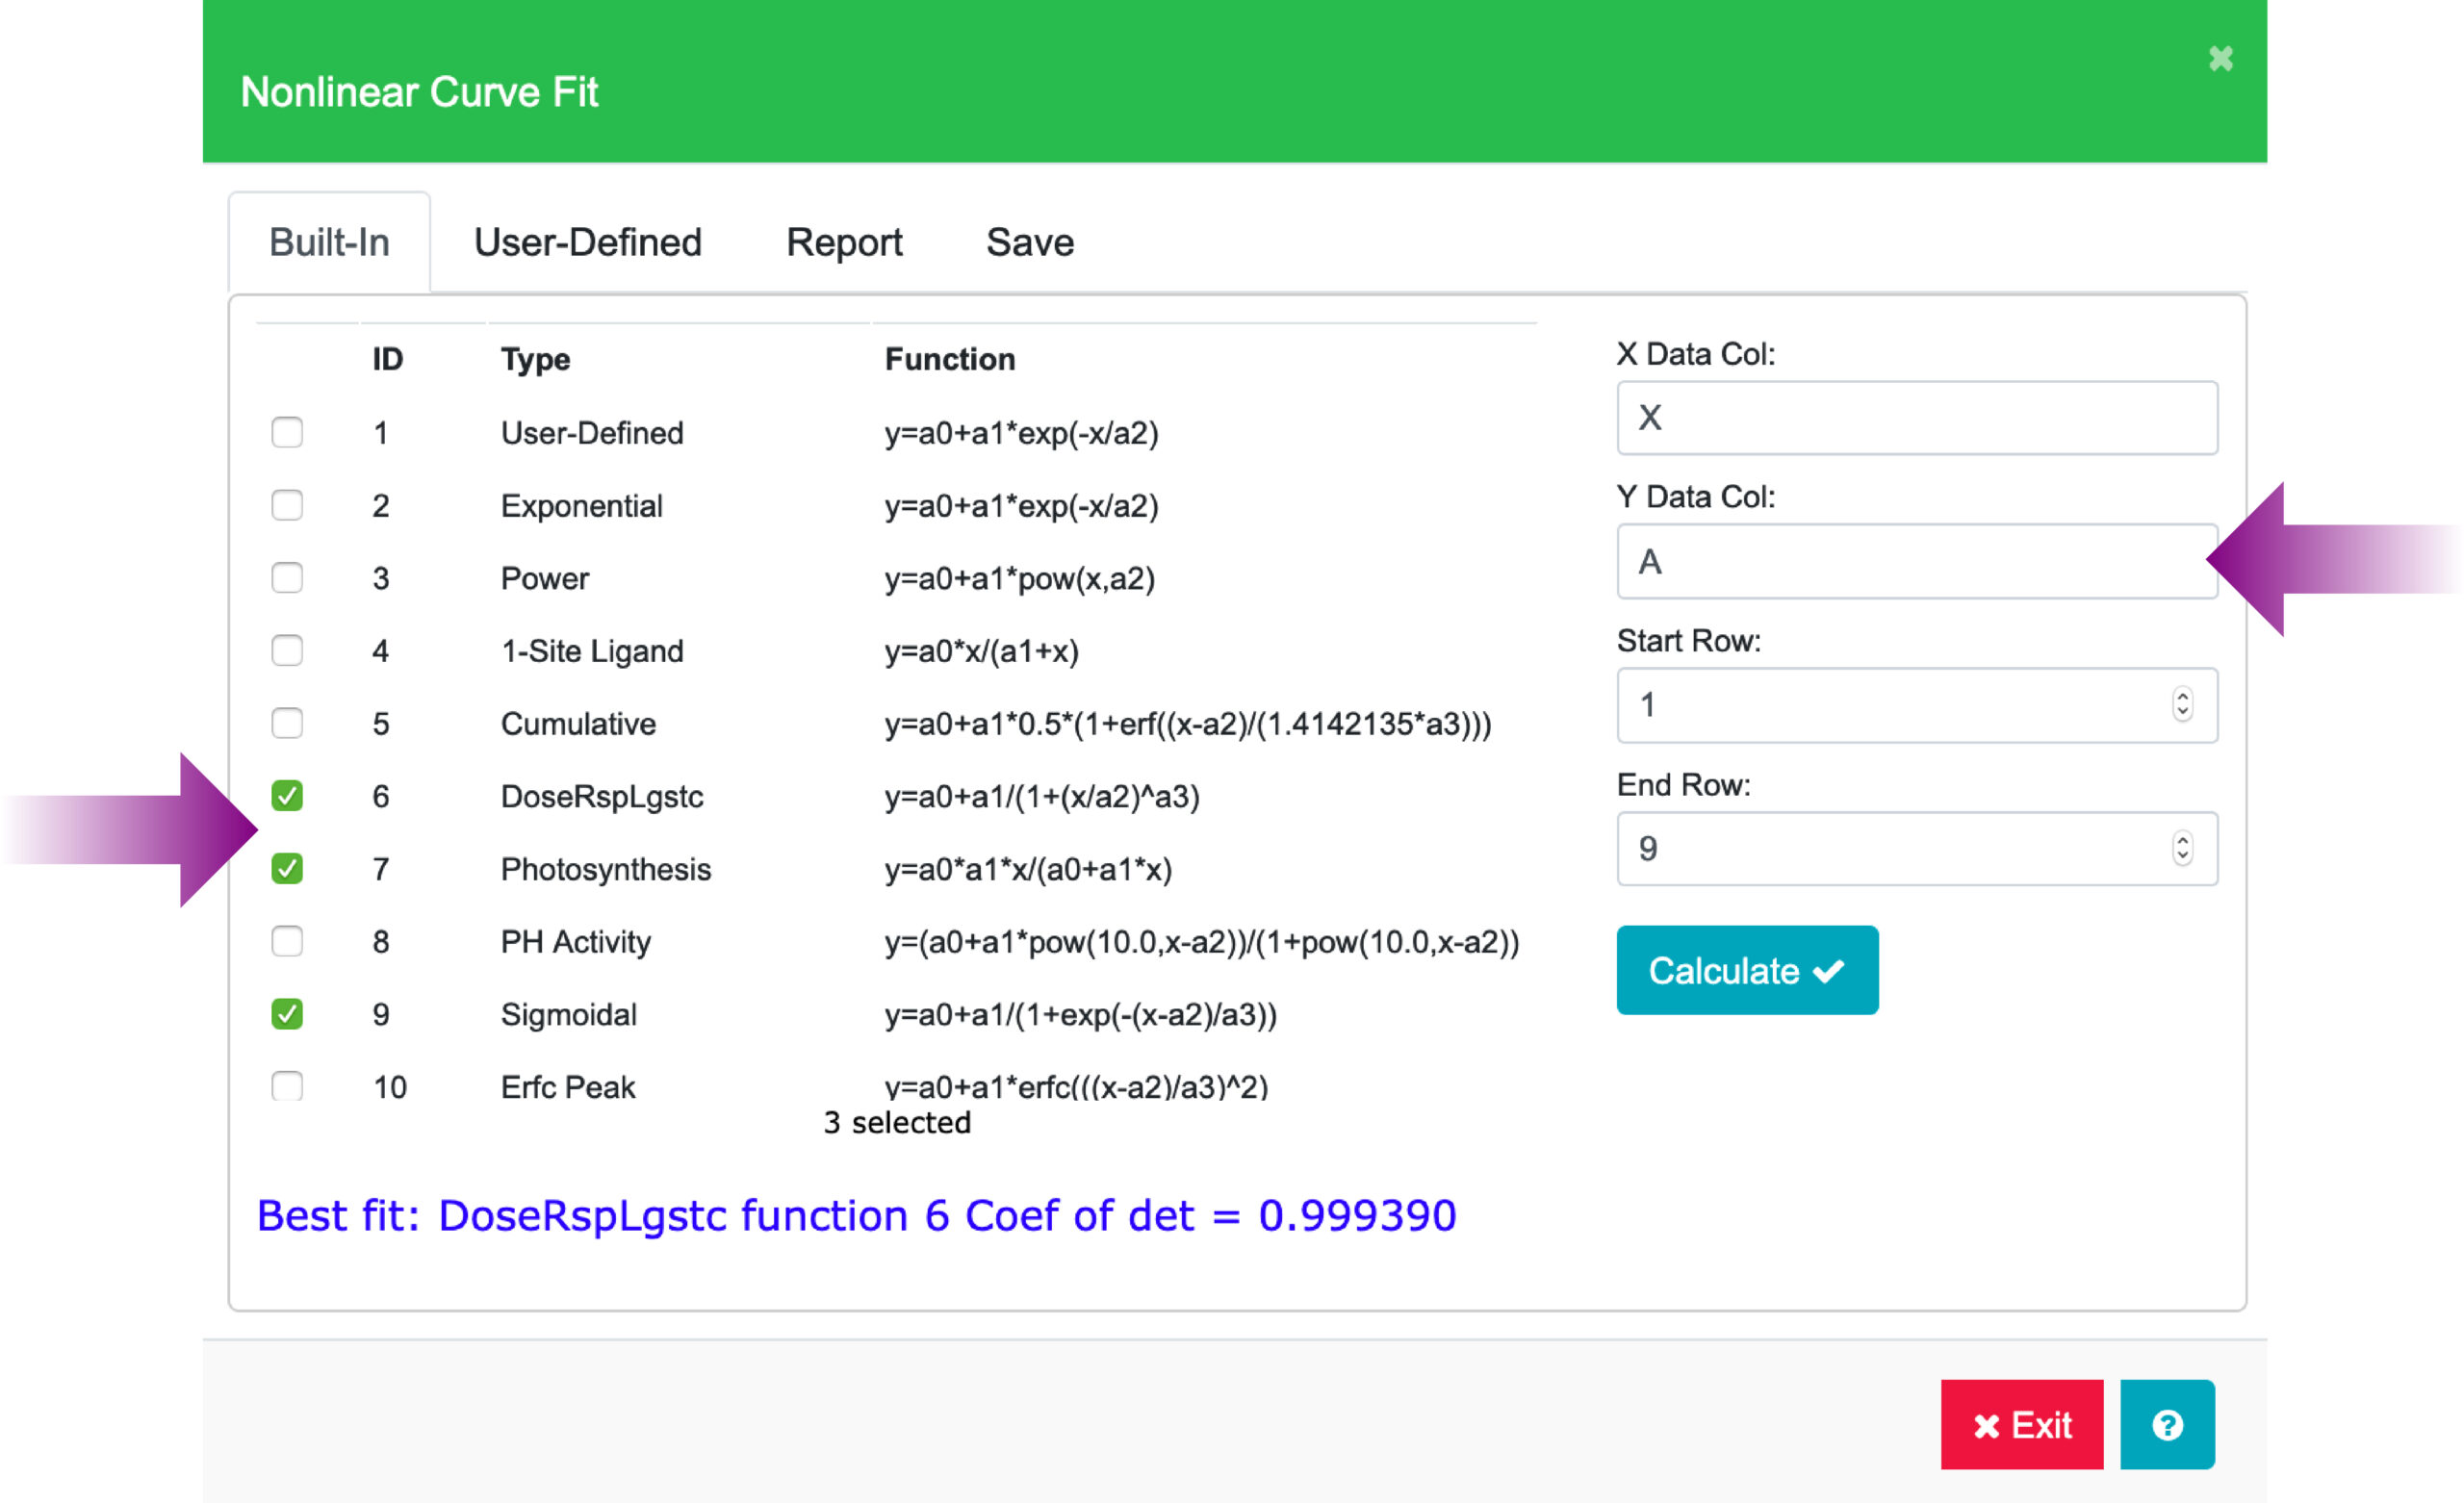This screenshot has height=1503, width=2464.
Task: Focus the Y Data Col field
Action: 1915,562
